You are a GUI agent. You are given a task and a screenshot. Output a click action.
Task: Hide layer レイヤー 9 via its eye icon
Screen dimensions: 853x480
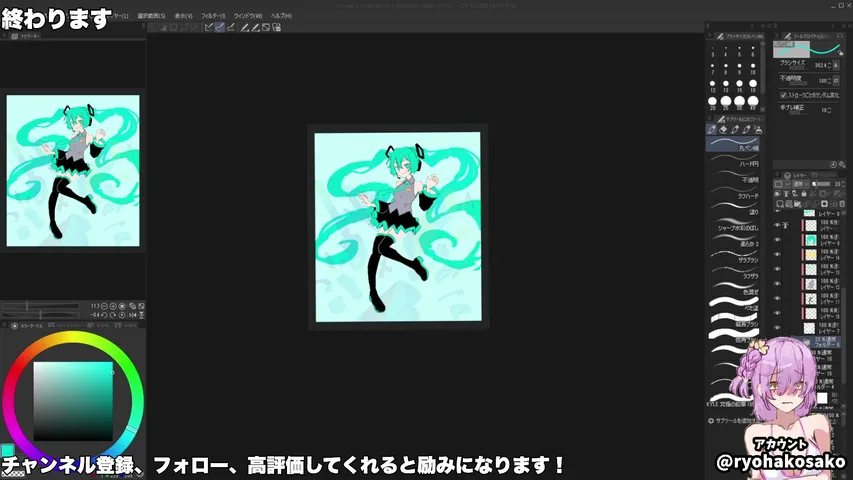tap(777, 239)
